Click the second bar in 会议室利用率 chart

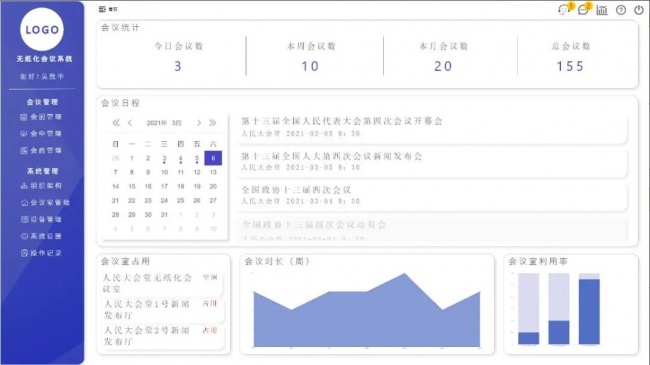(559, 309)
